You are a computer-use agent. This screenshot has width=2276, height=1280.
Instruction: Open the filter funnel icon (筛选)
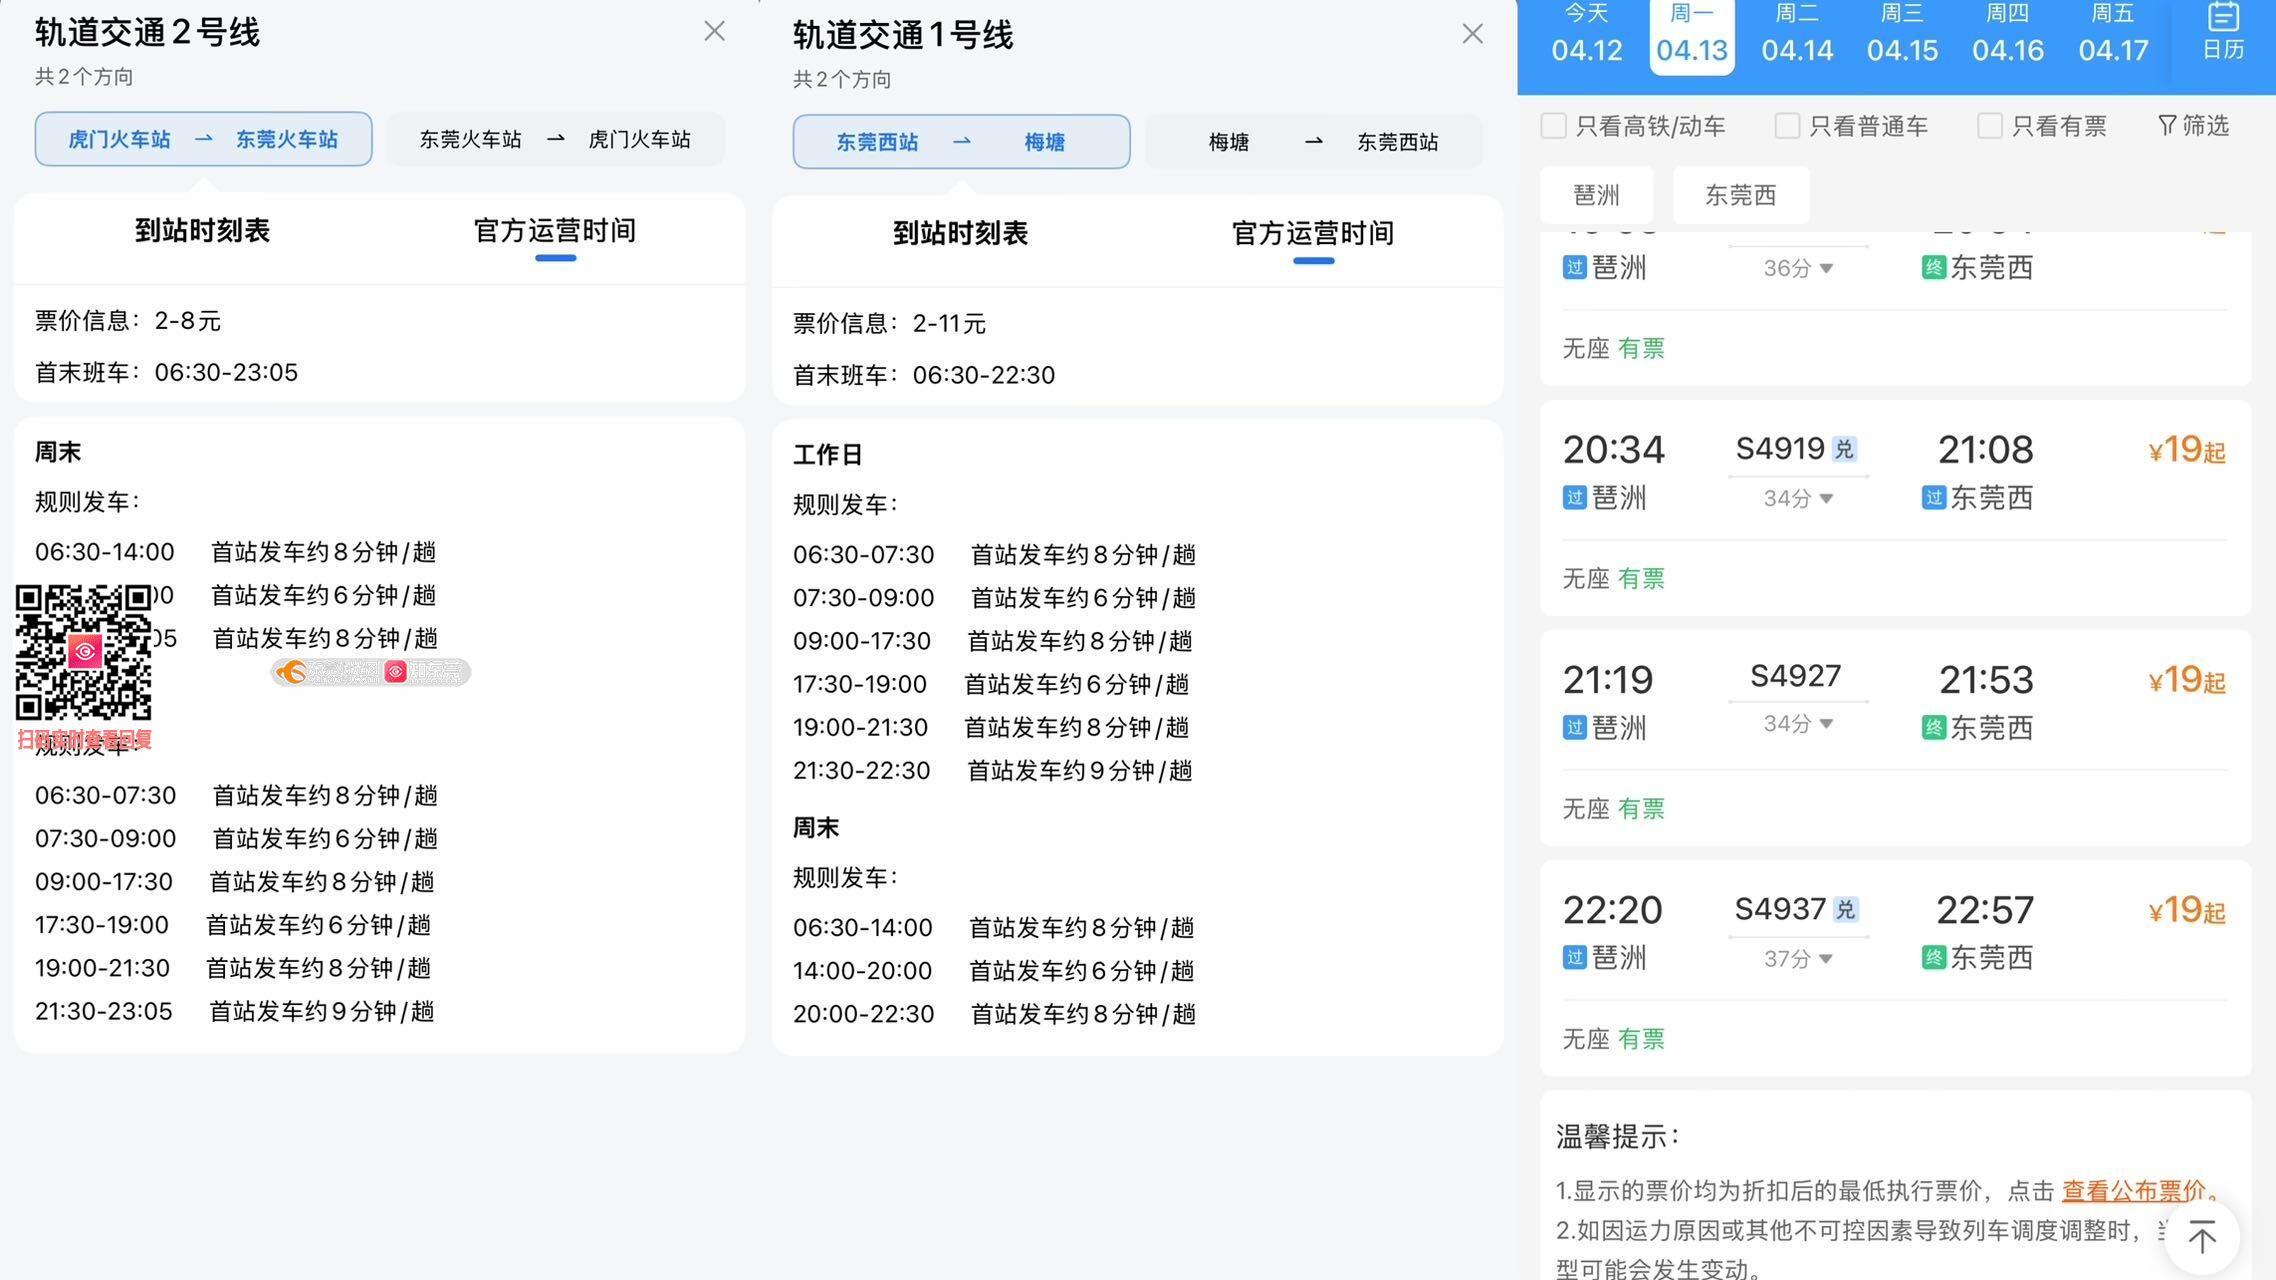coord(2167,125)
